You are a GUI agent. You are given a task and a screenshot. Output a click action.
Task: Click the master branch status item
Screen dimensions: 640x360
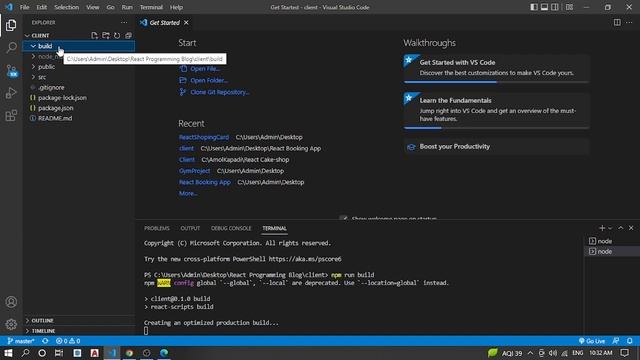(20, 341)
